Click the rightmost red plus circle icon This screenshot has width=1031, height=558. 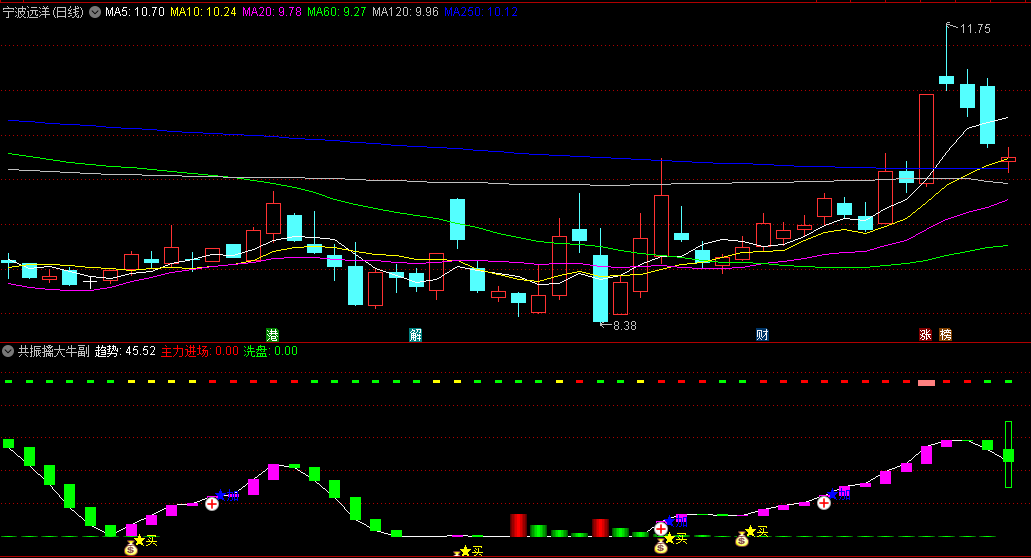pyautogui.click(x=824, y=503)
